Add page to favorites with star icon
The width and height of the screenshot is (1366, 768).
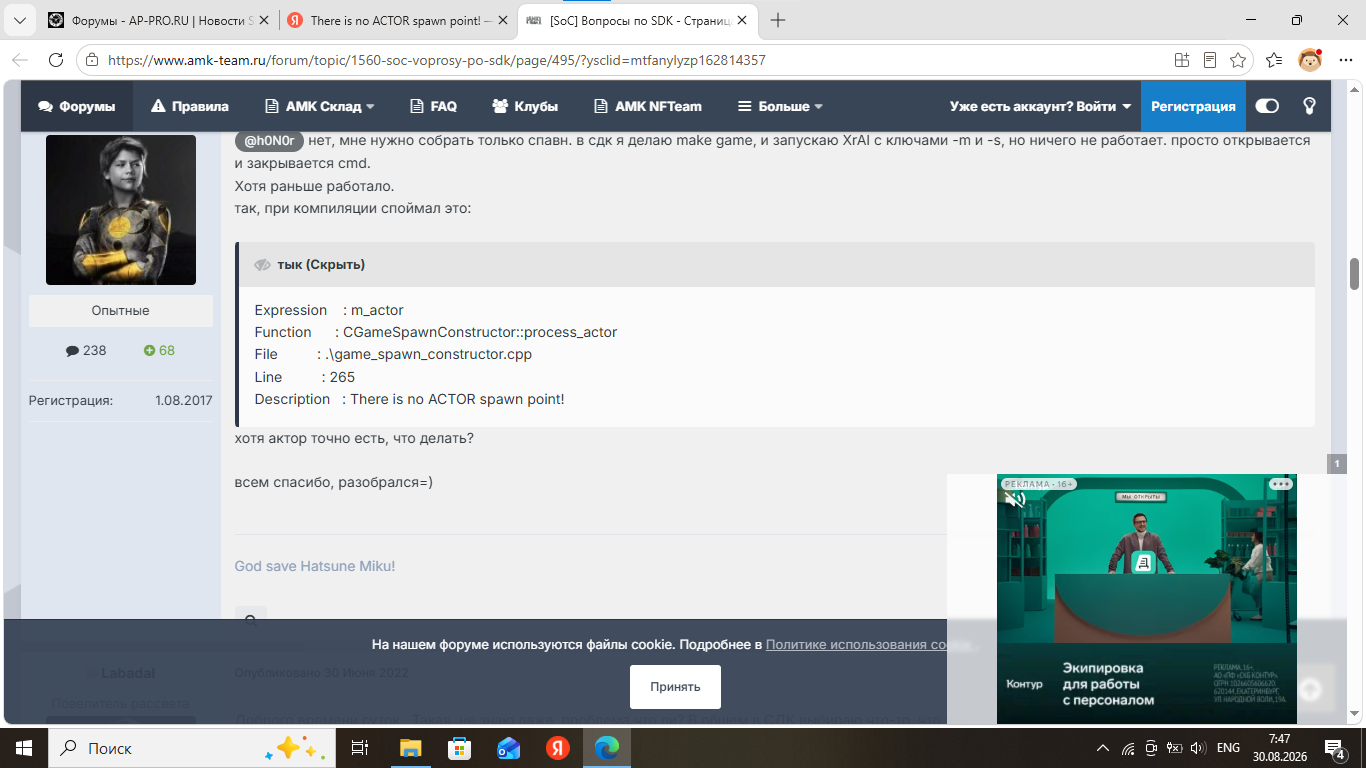[1238, 60]
